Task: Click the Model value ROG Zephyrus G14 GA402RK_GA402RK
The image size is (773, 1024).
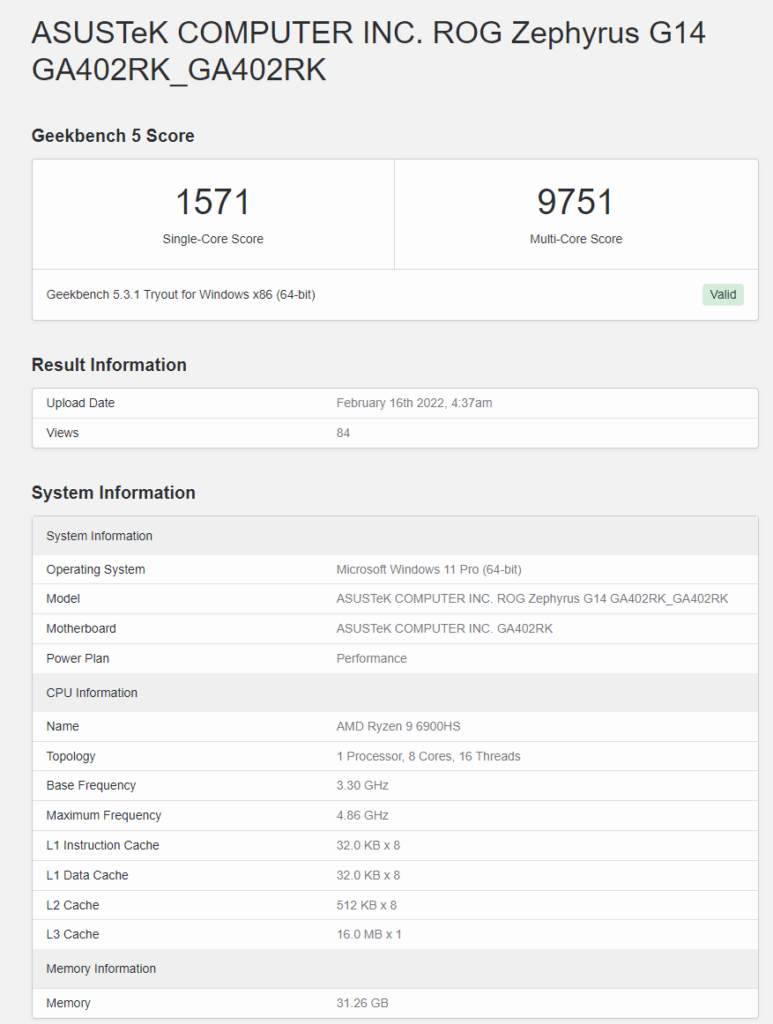Action: click(532, 599)
